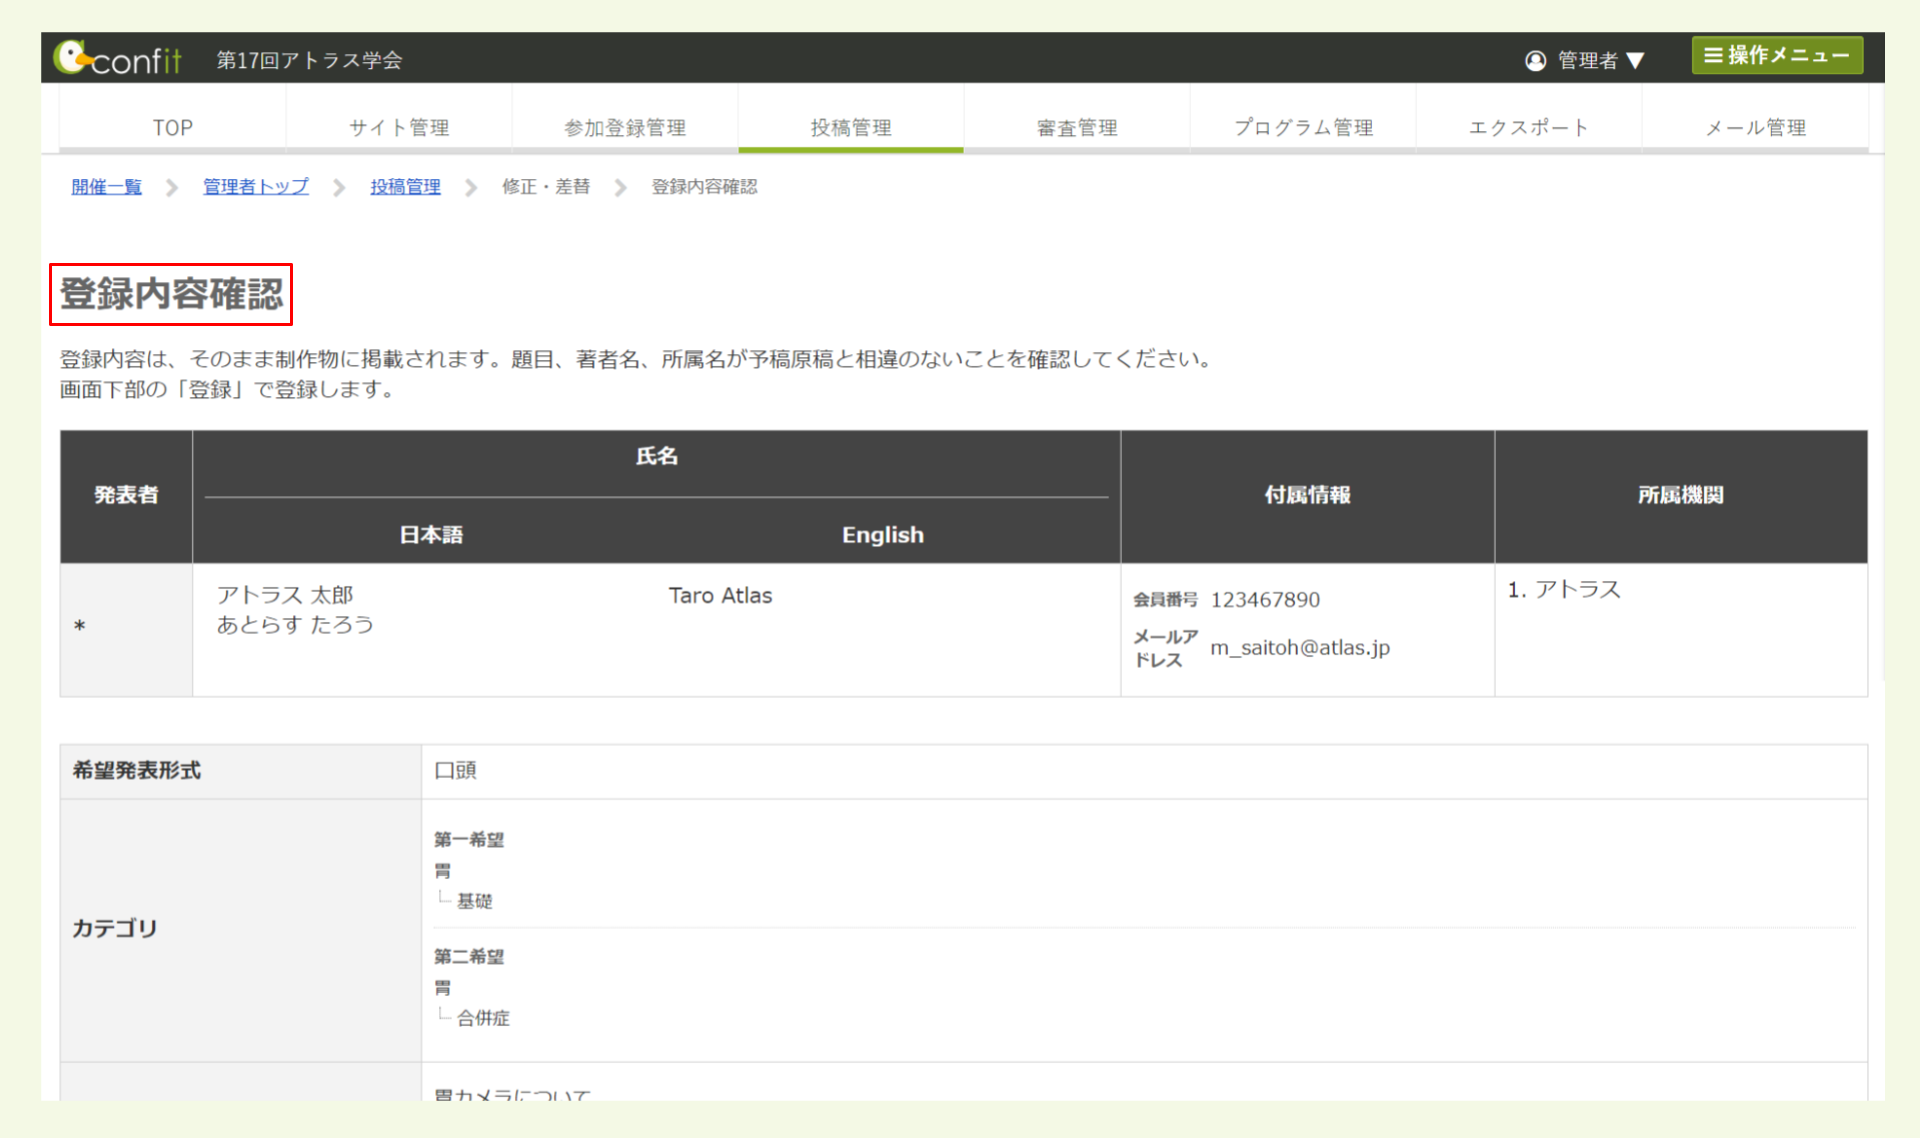Viewport: 1920px width, 1138px height.
Task: Open the 操作メニュー panel
Action: click(1777, 55)
